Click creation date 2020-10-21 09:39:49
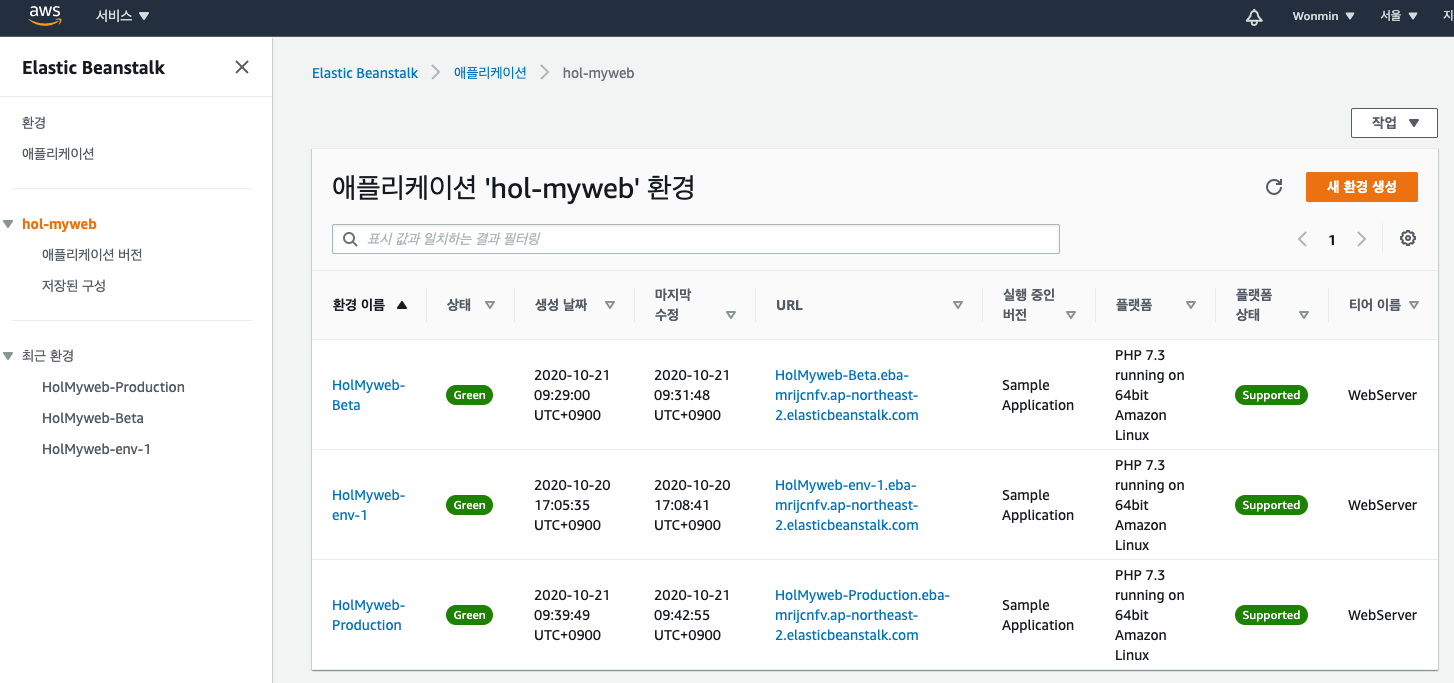The image size is (1454, 683). pos(572,615)
